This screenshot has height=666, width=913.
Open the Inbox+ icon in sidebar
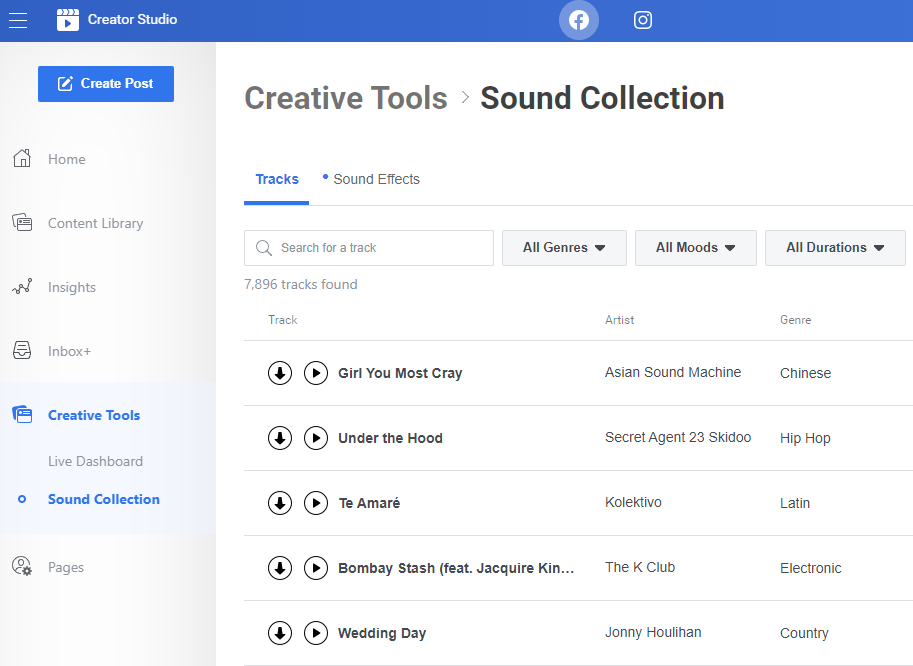pyautogui.click(x=22, y=350)
